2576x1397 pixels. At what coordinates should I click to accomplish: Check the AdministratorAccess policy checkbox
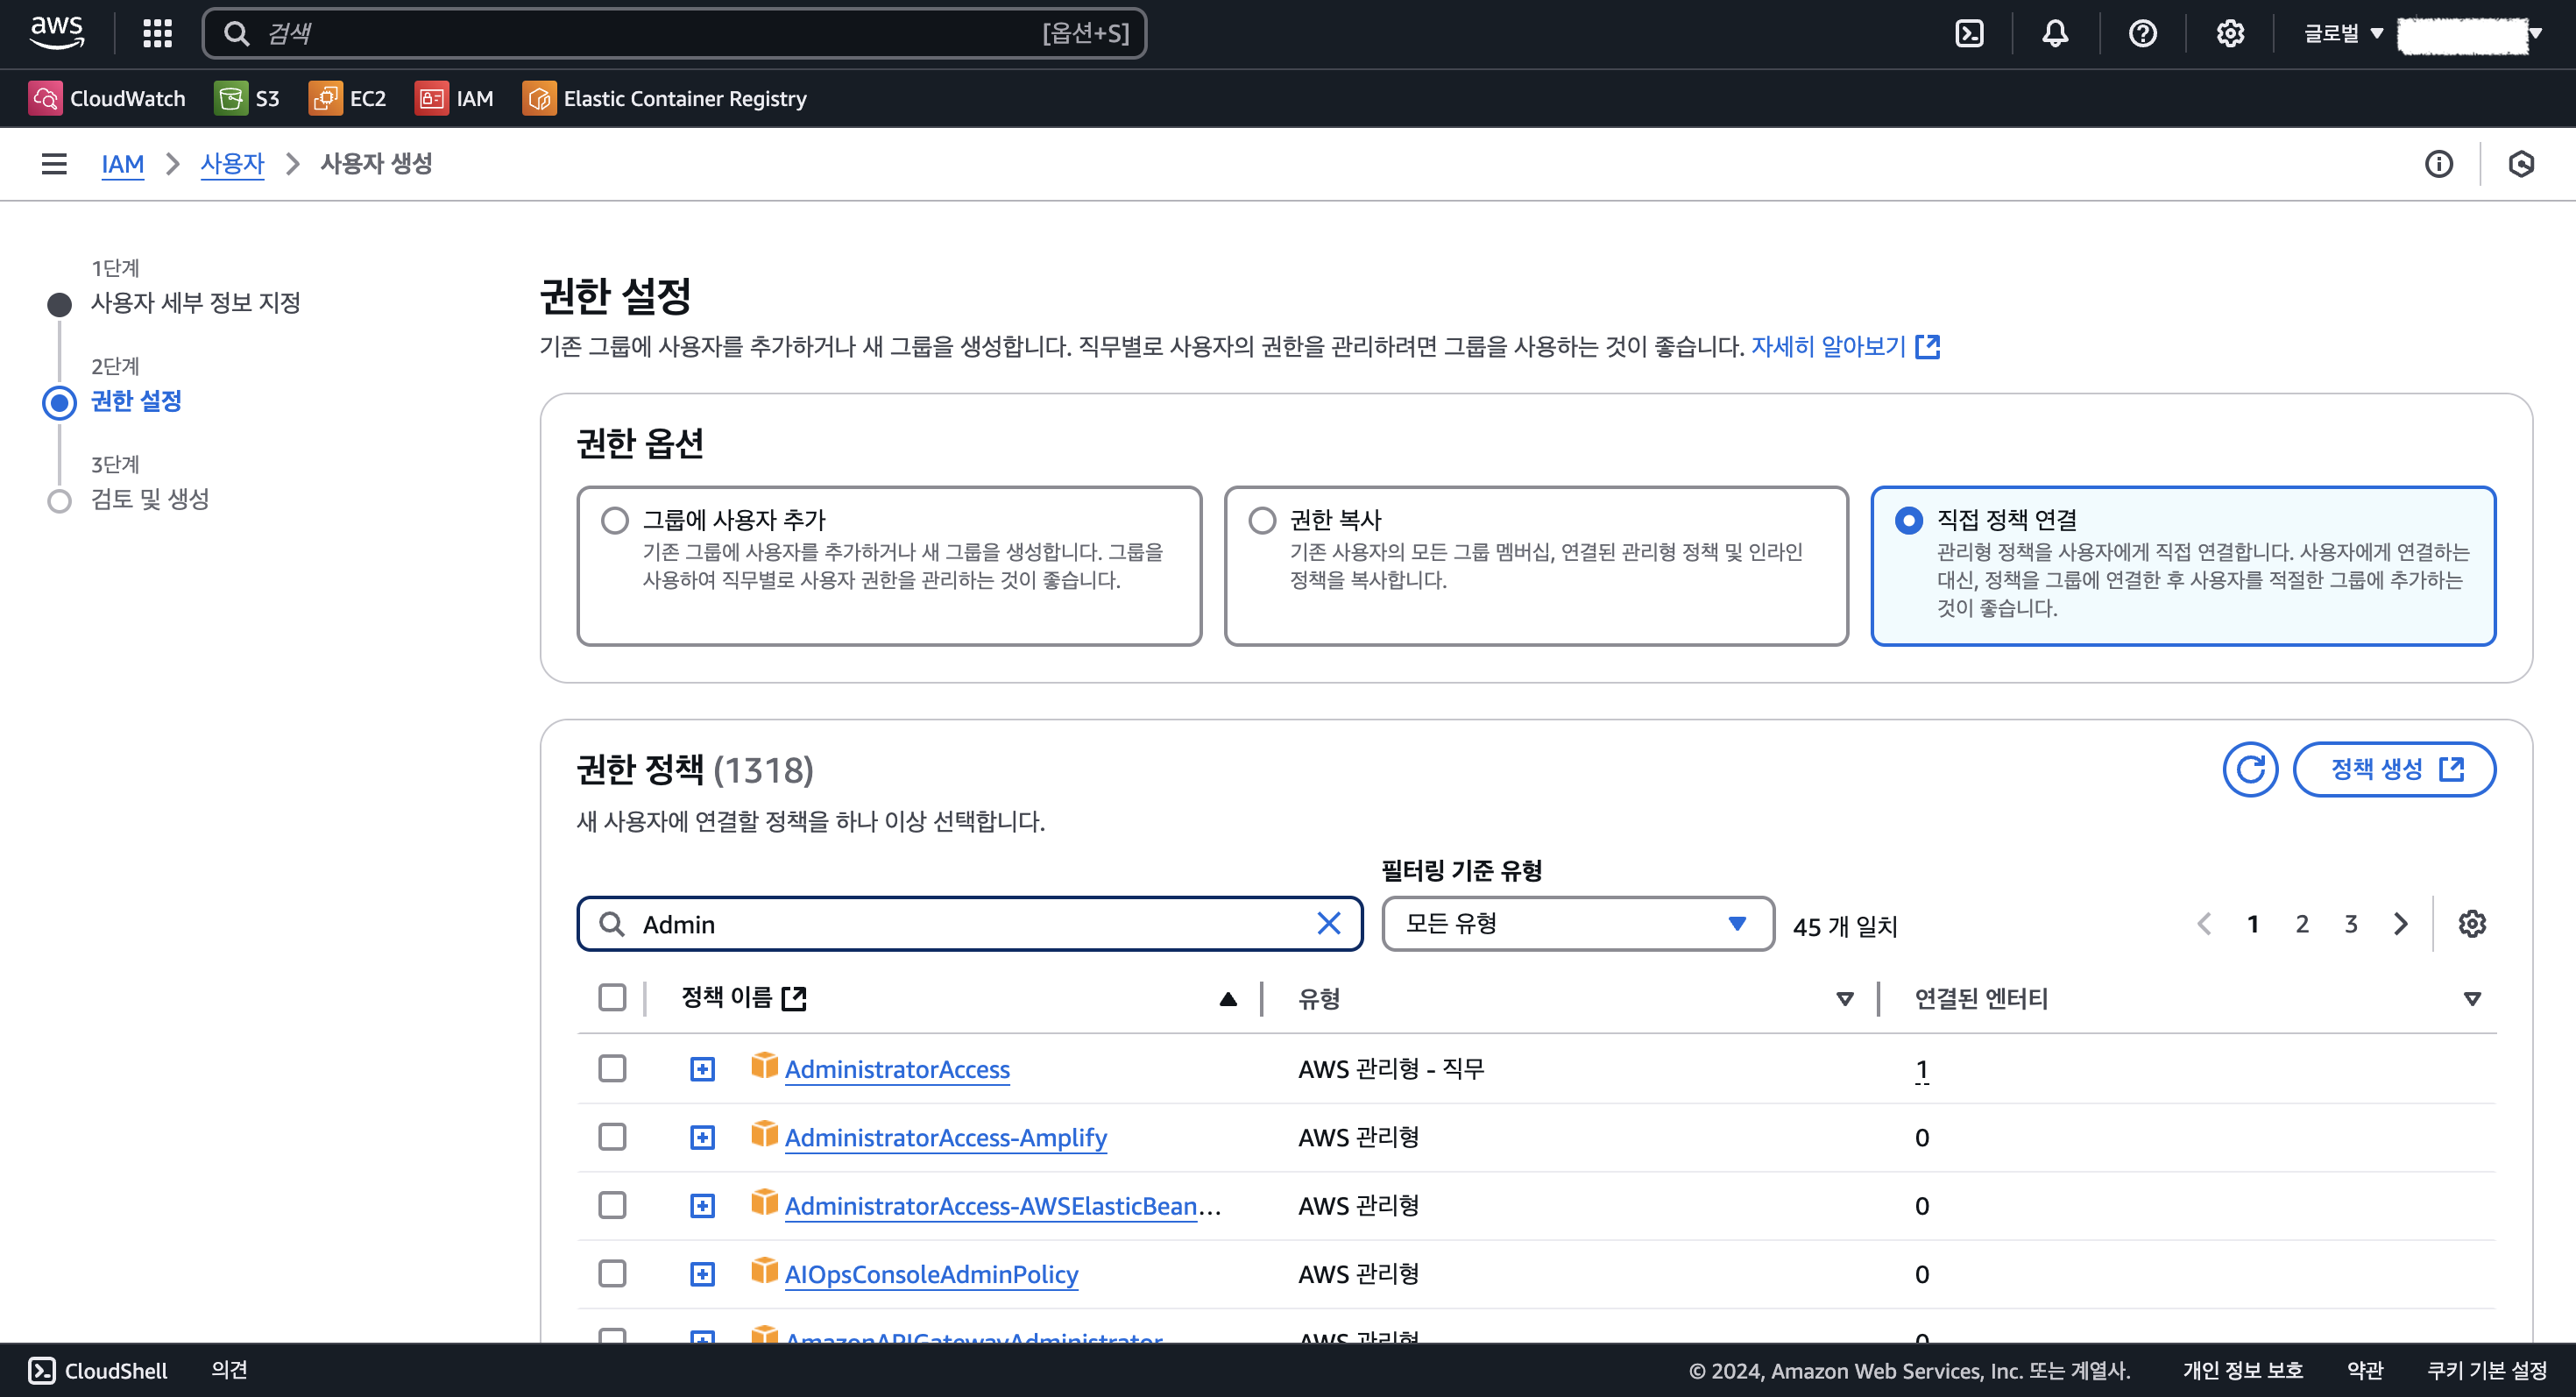pos(612,1068)
